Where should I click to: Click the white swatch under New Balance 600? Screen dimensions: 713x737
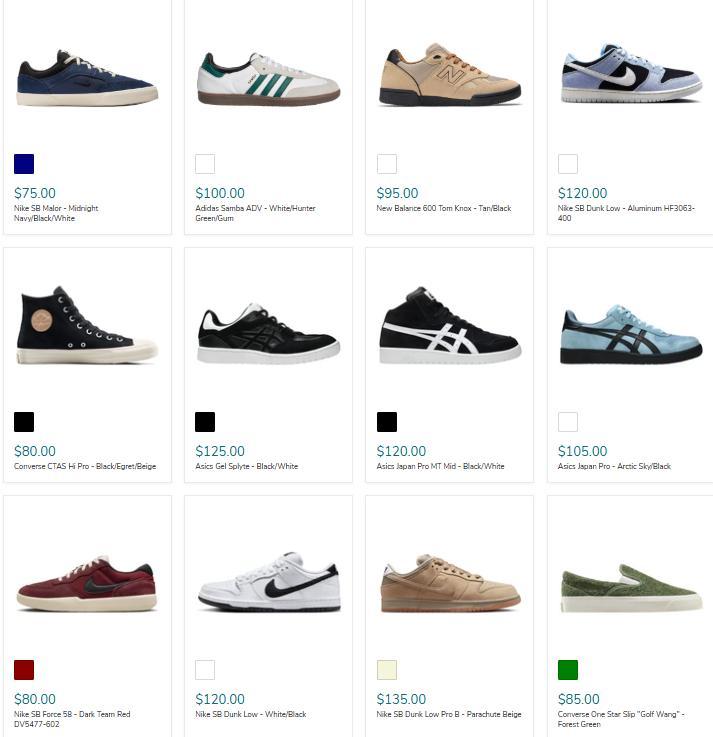(387, 164)
